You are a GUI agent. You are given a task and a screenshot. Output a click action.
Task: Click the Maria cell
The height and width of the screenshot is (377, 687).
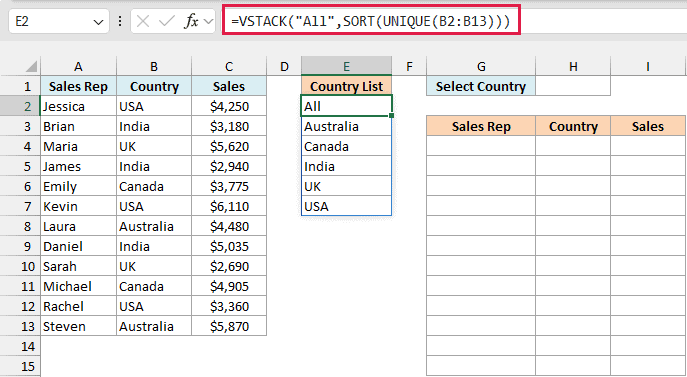point(78,146)
